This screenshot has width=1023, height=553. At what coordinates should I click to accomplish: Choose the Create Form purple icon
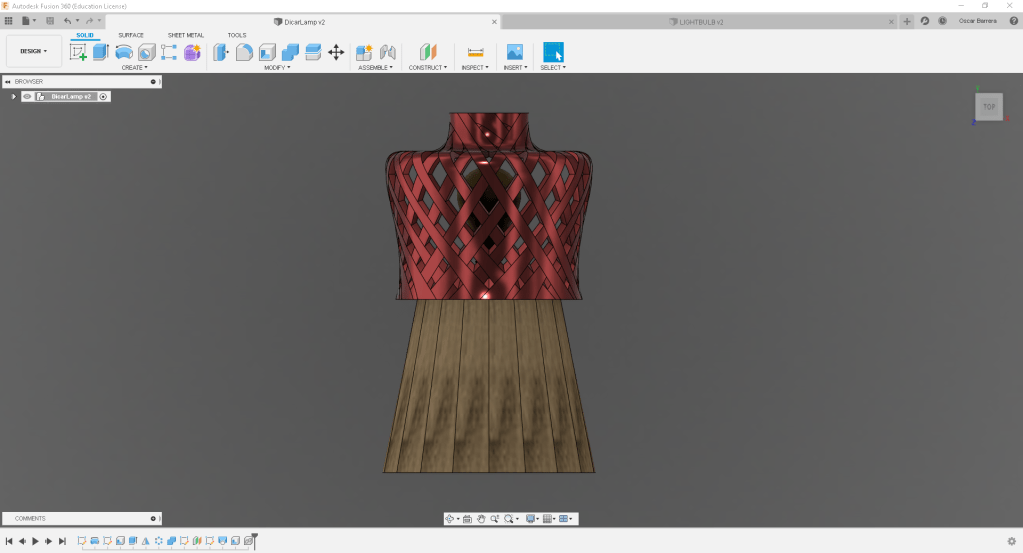tap(192, 52)
